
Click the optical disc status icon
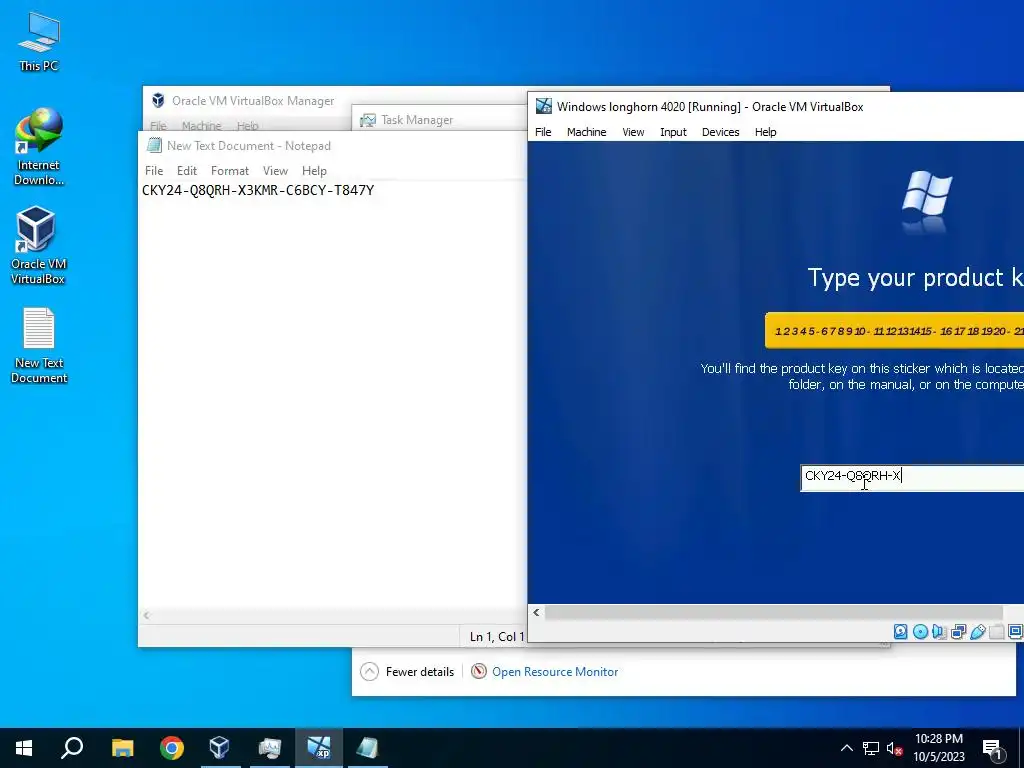920,632
